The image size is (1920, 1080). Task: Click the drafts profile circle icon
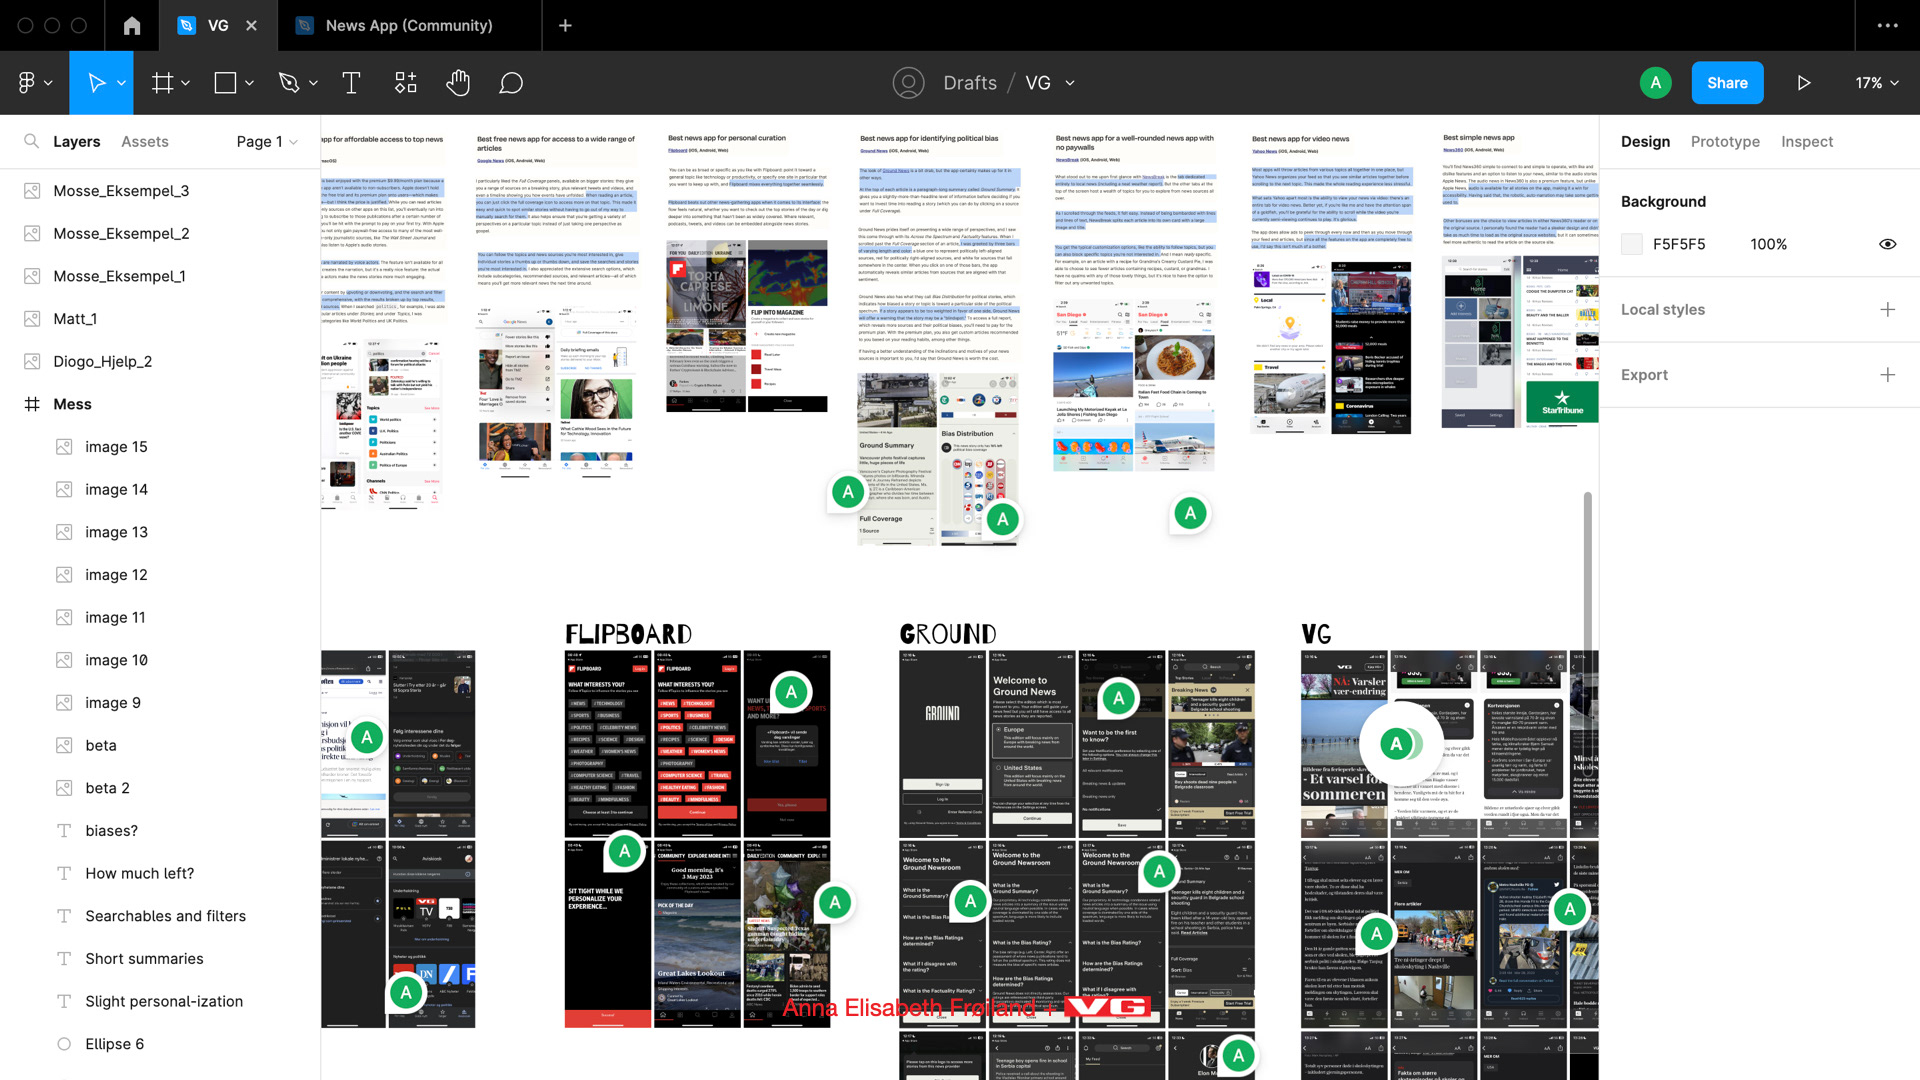[908, 83]
